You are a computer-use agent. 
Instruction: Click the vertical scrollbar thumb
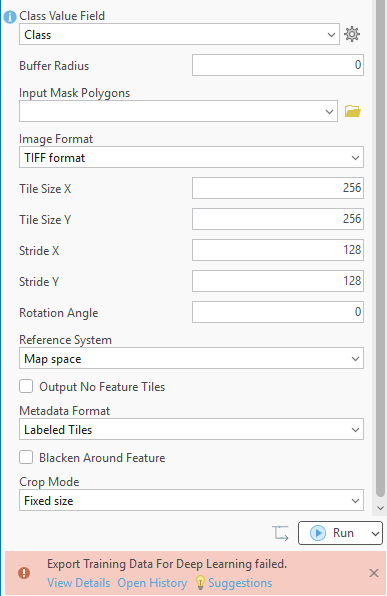tap(381, 247)
